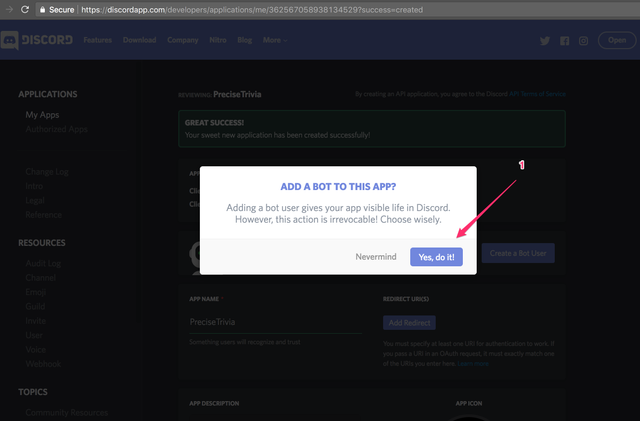Screen dimensions: 640x421
Task: Open the Download menu item
Action: pos(140,40)
